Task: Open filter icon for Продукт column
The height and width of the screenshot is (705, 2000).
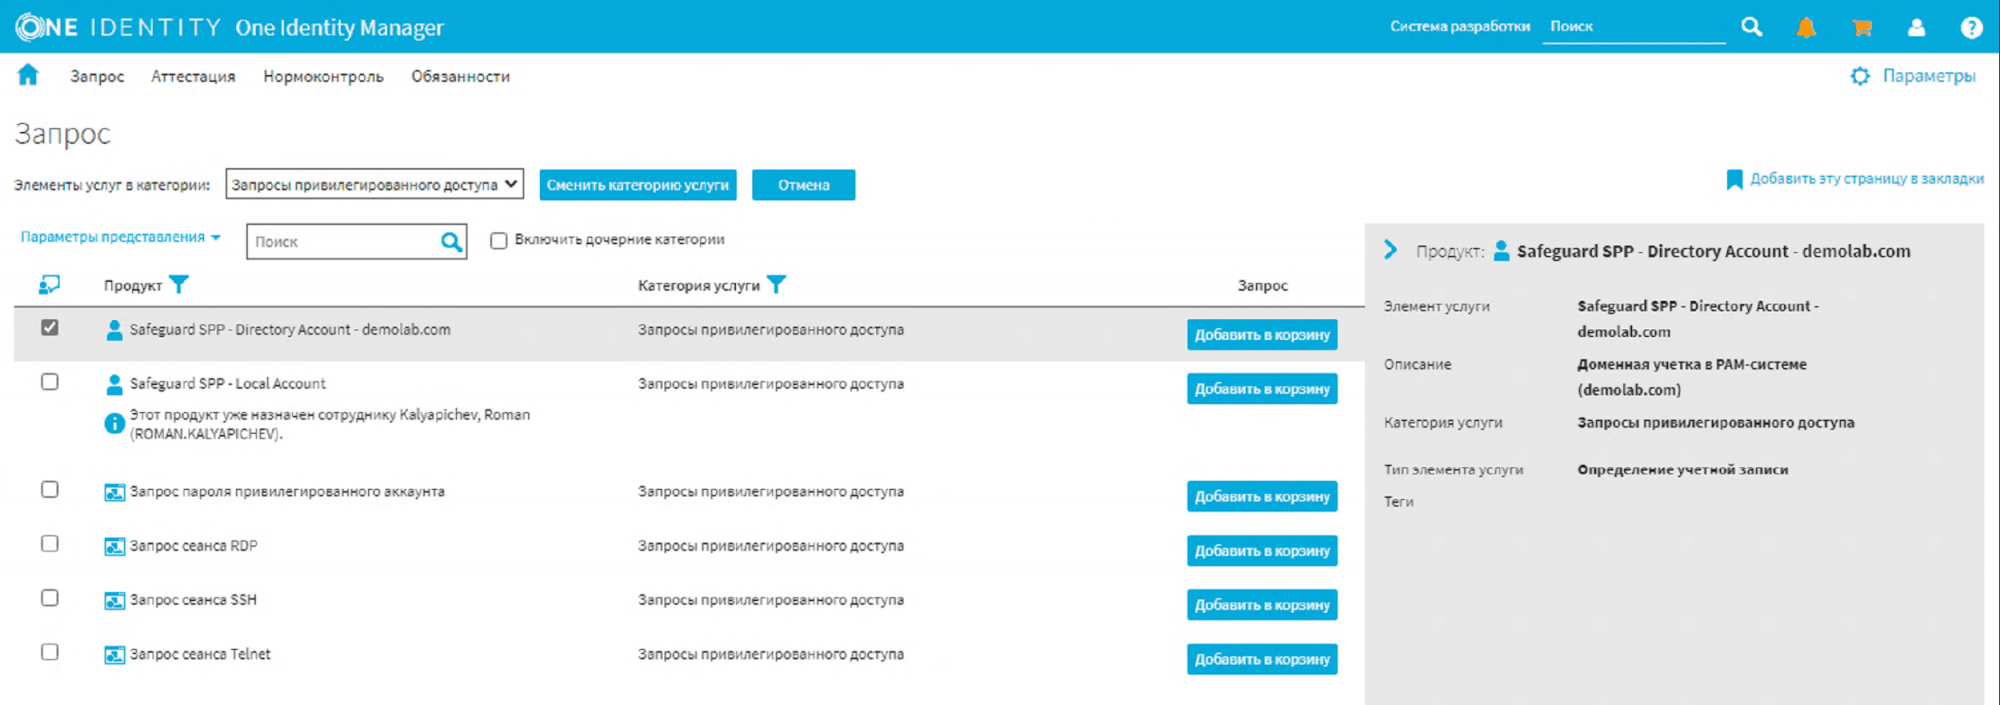Action: tap(179, 285)
